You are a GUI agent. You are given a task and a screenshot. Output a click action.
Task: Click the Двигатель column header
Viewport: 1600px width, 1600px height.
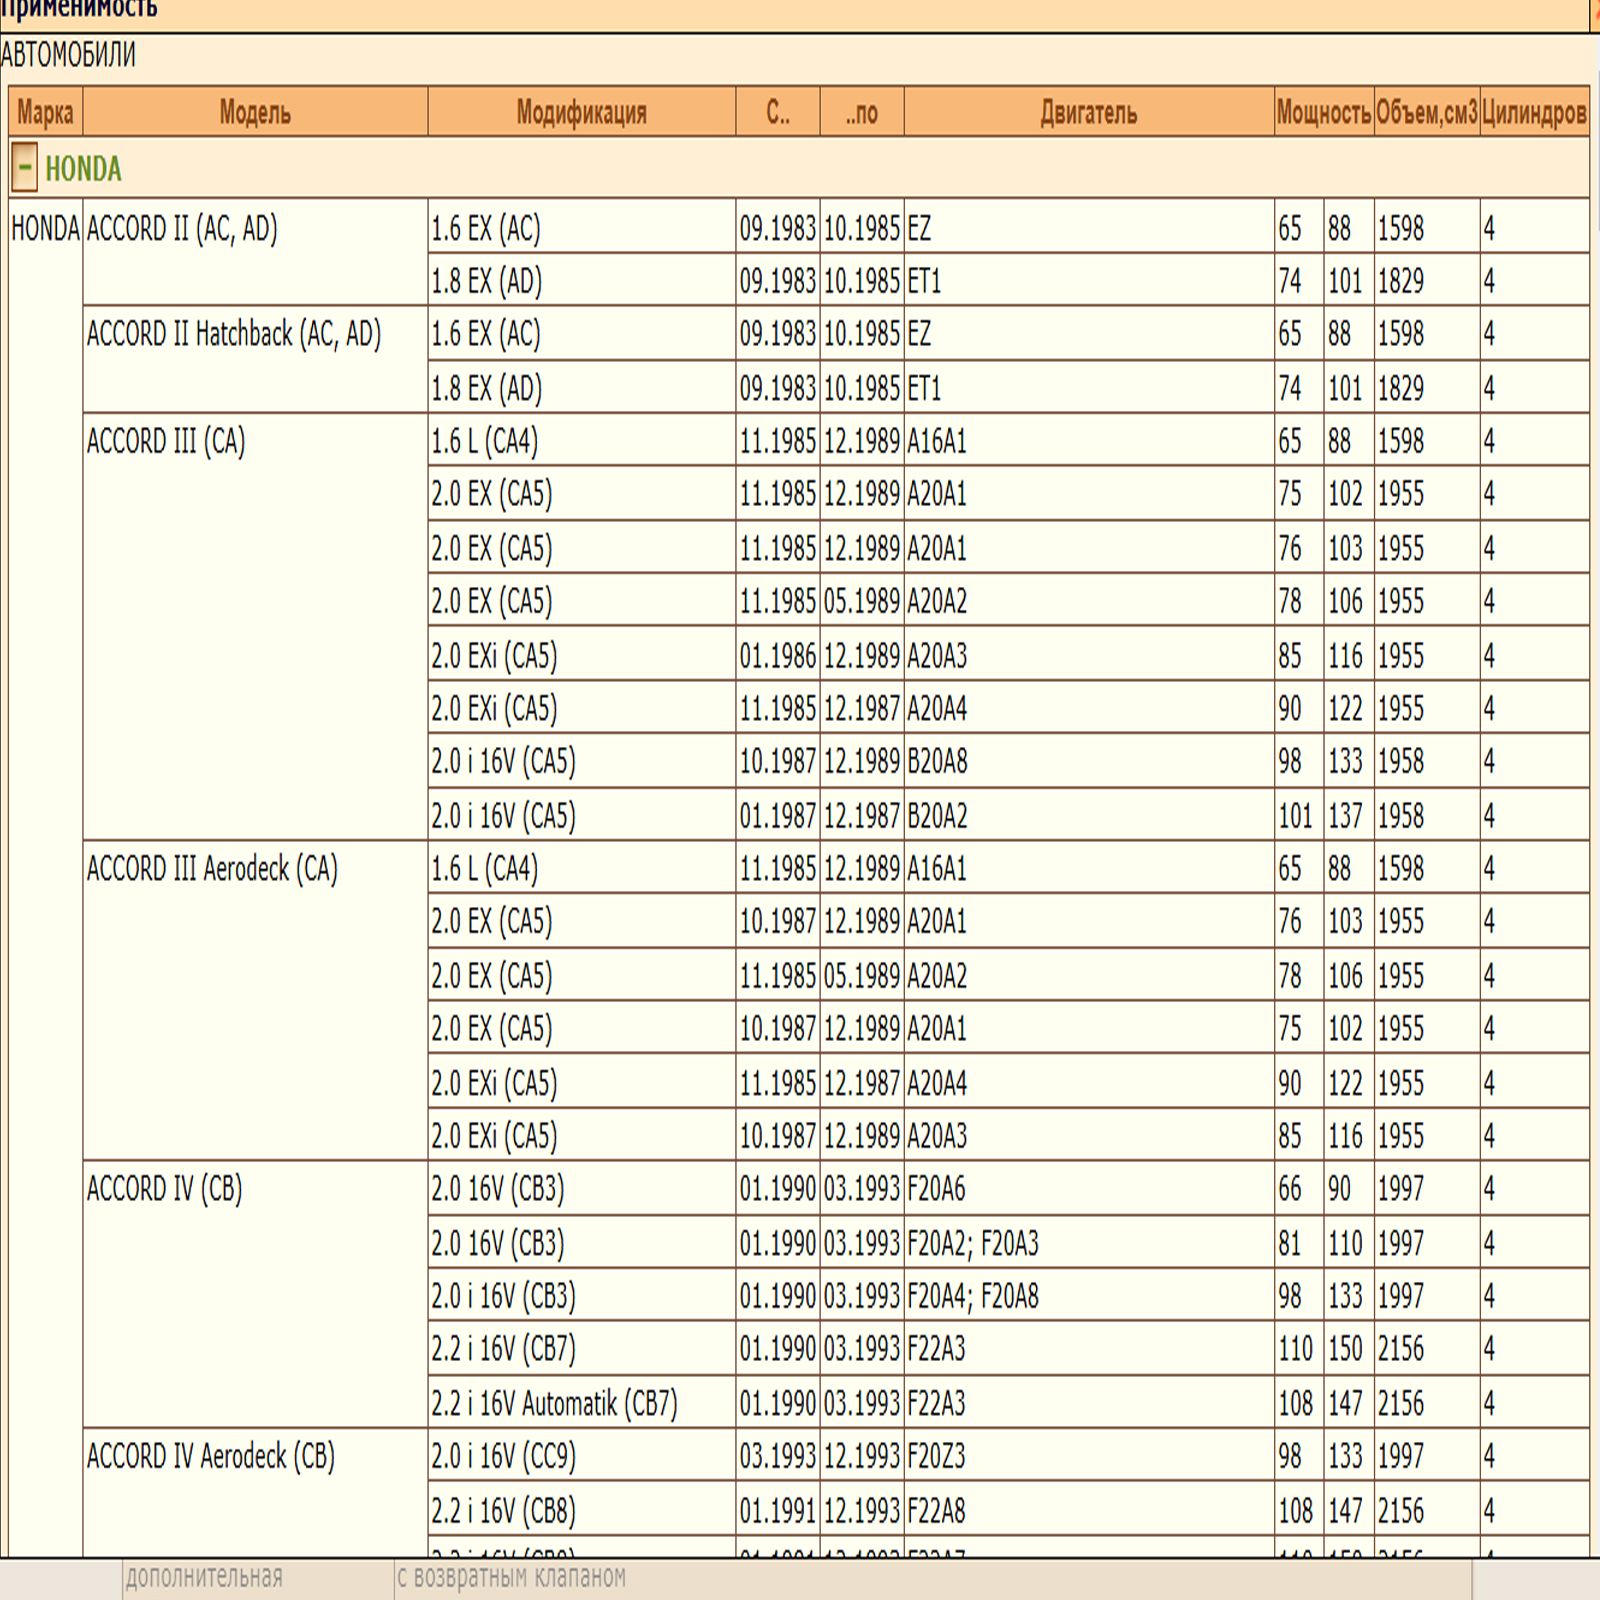[1088, 112]
